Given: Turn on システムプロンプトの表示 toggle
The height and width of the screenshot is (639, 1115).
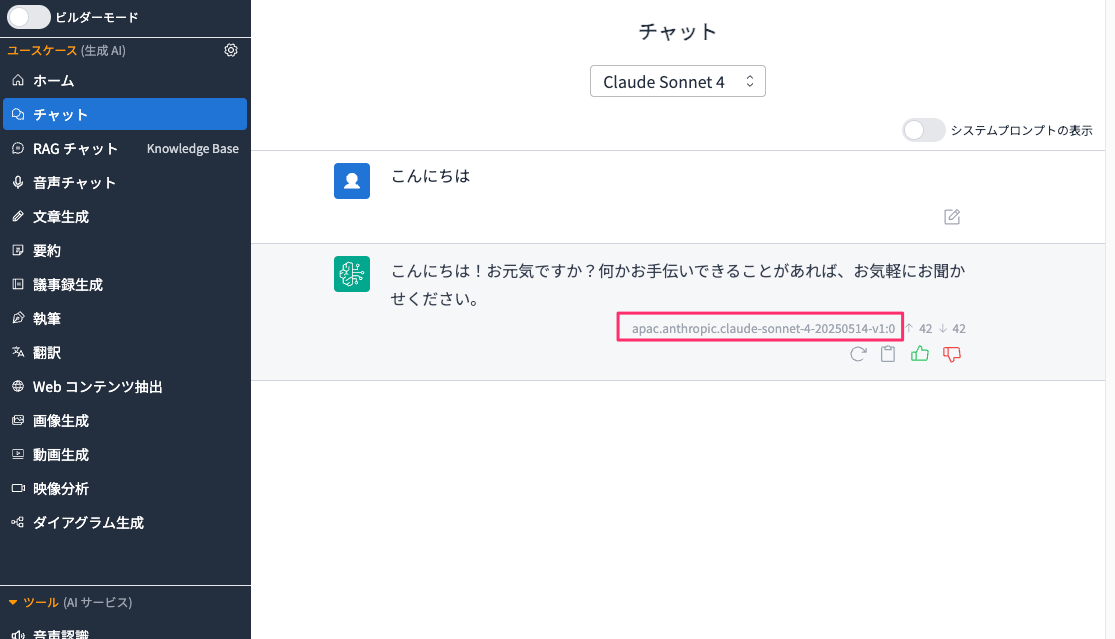Looking at the screenshot, I should point(923,130).
